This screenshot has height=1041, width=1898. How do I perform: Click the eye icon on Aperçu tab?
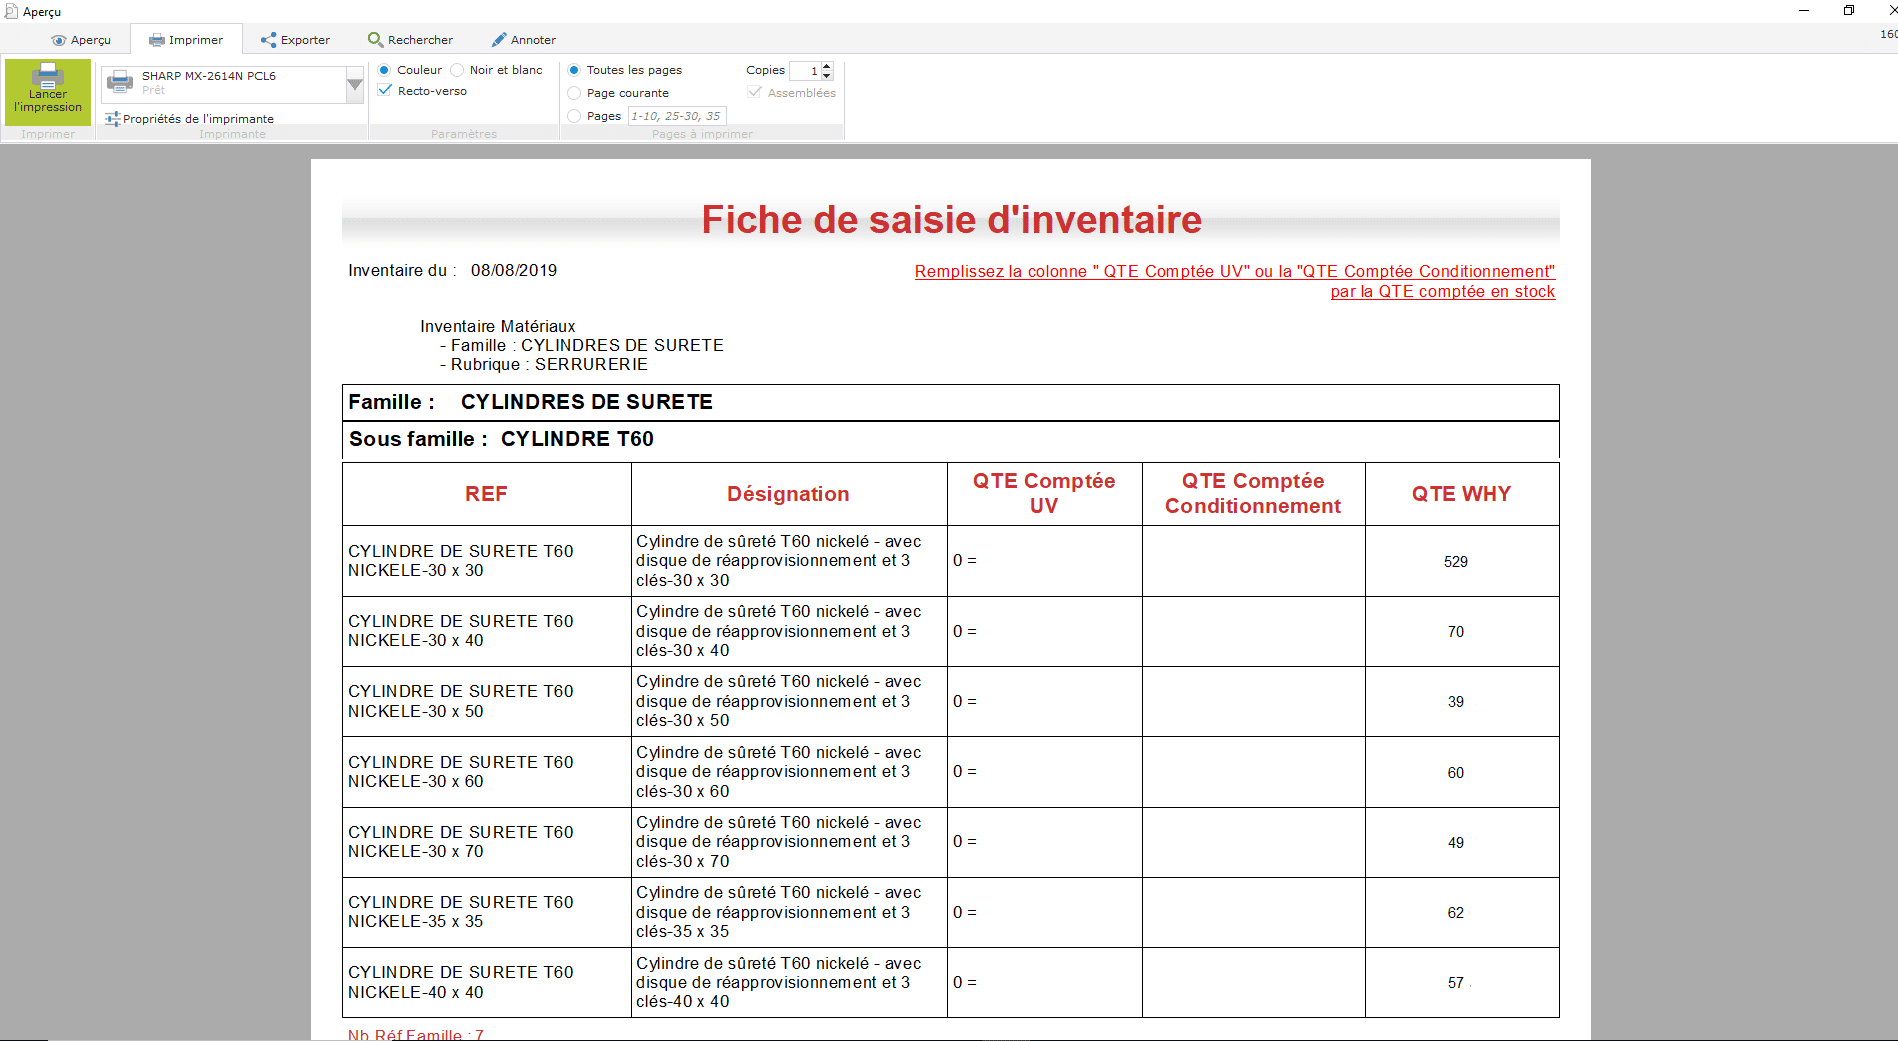pyautogui.click(x=59, y=41)
